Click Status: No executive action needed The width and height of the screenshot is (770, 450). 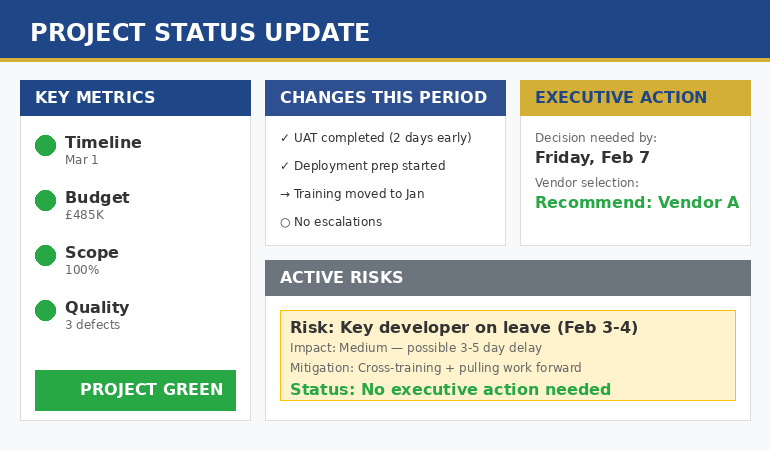[x=450, y=390]
